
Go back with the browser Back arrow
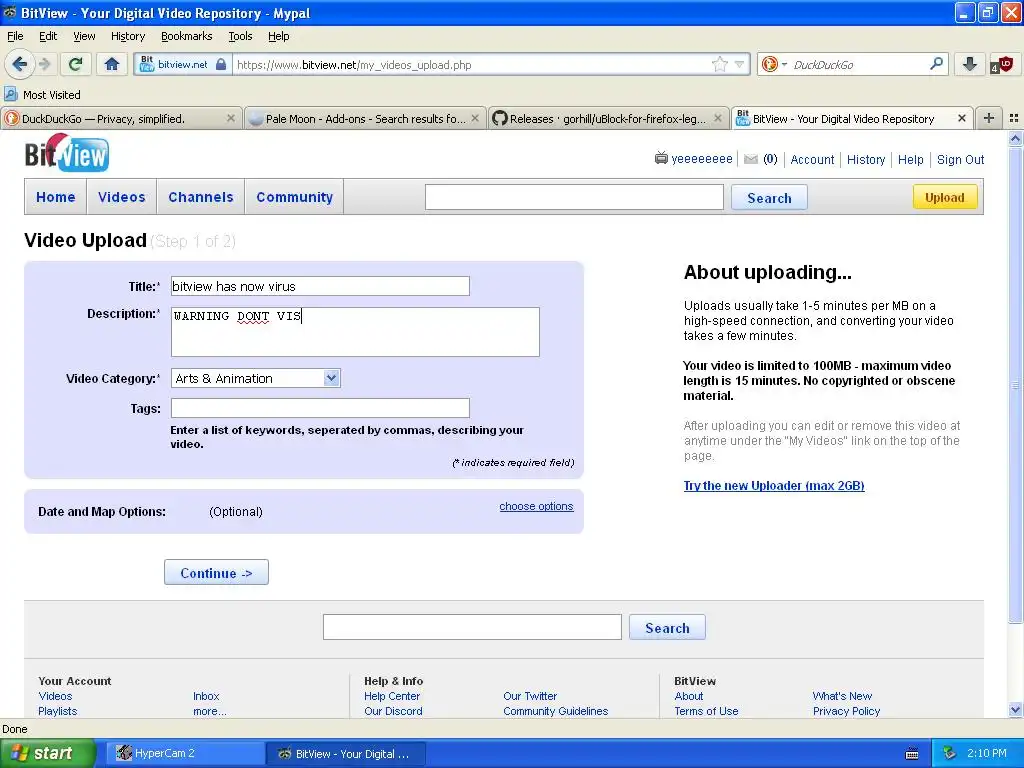pyautogui.click(x=19, y=64)
